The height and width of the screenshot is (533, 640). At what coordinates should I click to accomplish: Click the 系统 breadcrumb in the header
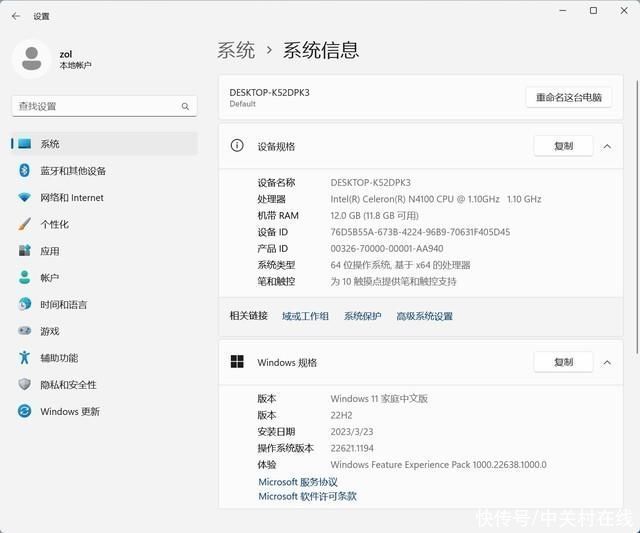click(x=236, y=50)
